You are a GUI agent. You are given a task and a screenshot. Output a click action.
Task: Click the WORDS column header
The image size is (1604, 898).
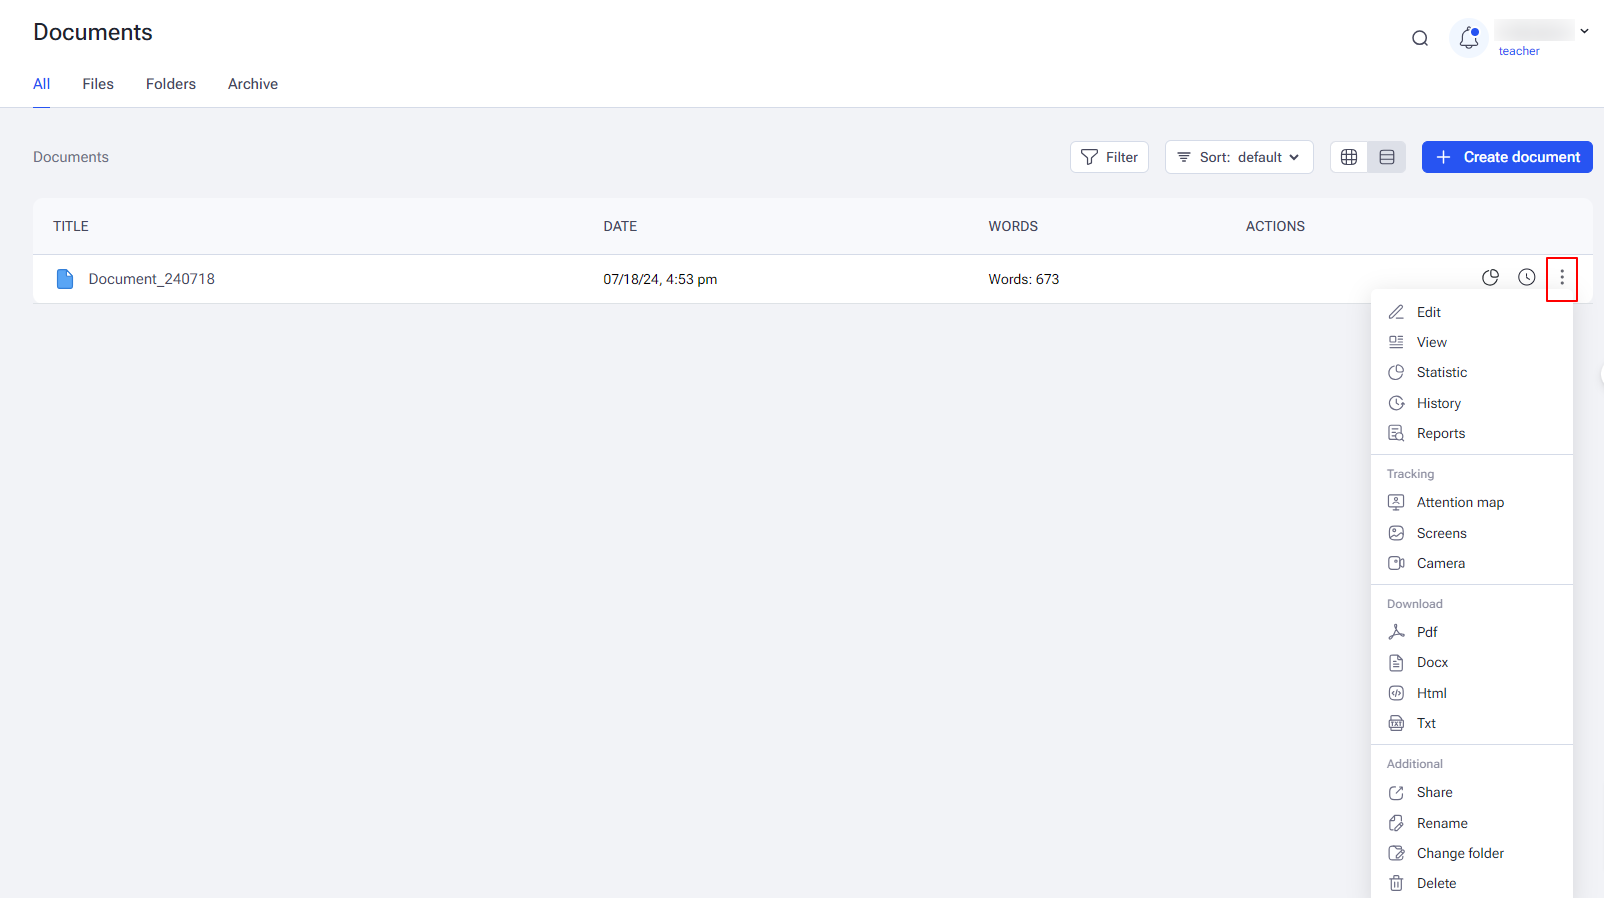click(x=1013, y=226)
